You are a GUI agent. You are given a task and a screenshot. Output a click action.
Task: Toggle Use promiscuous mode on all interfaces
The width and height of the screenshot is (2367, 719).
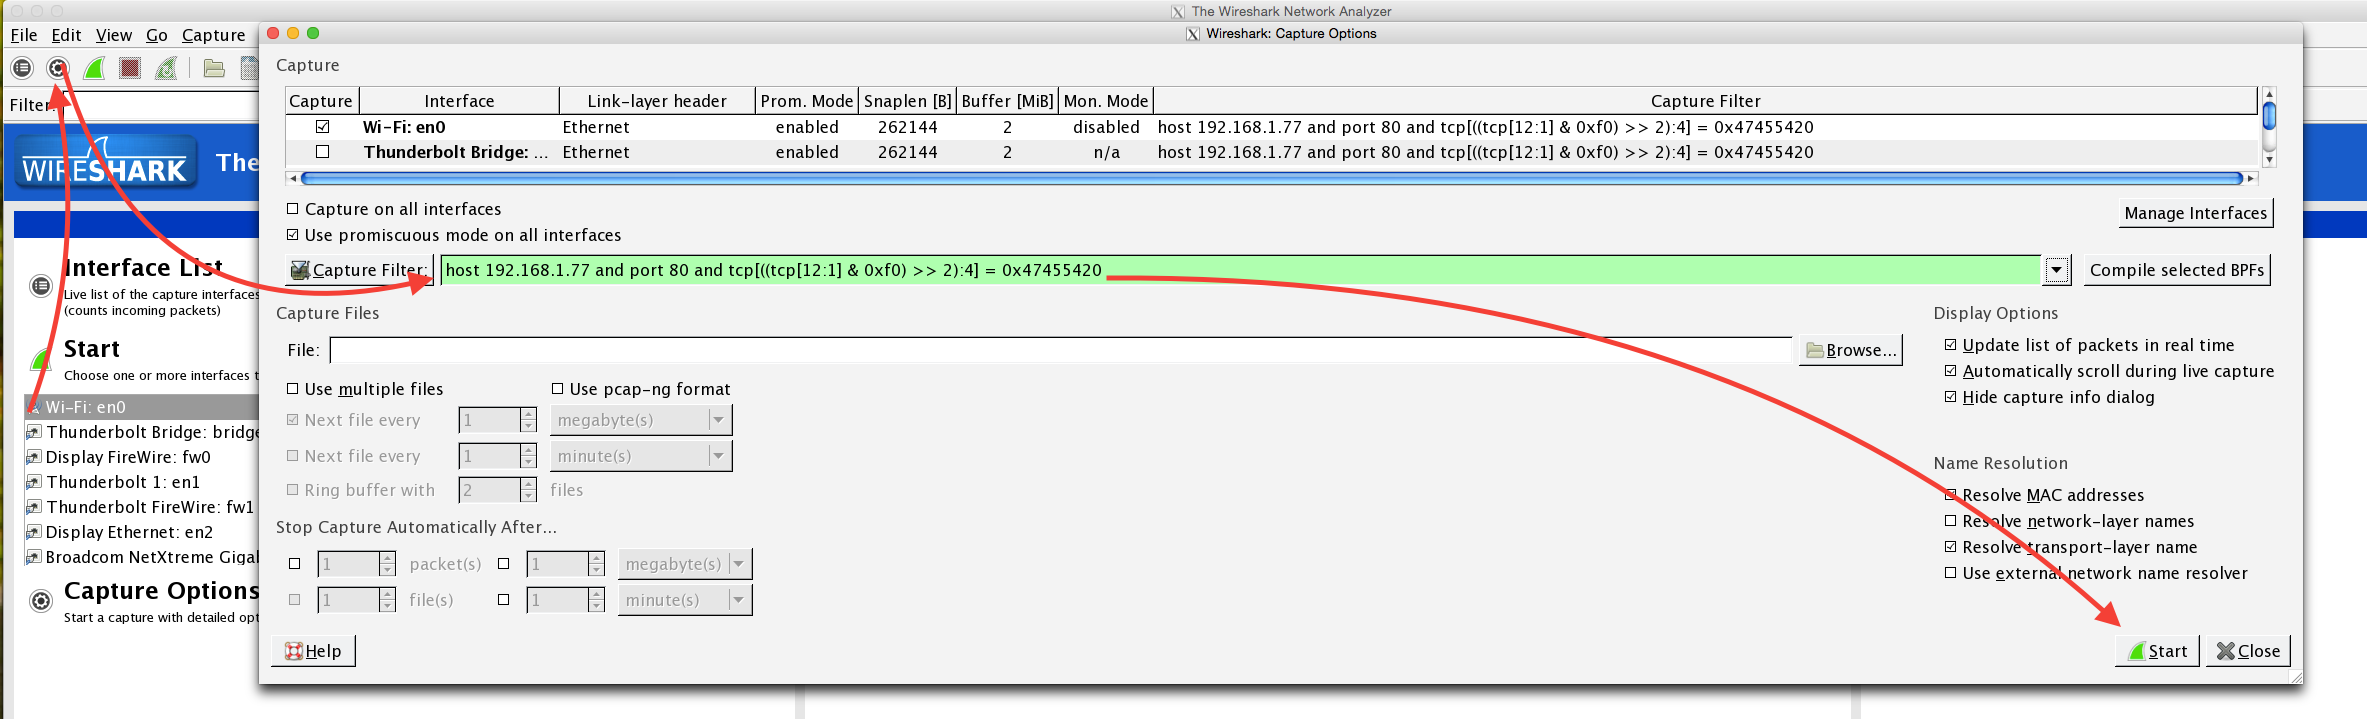pos(293,235)
